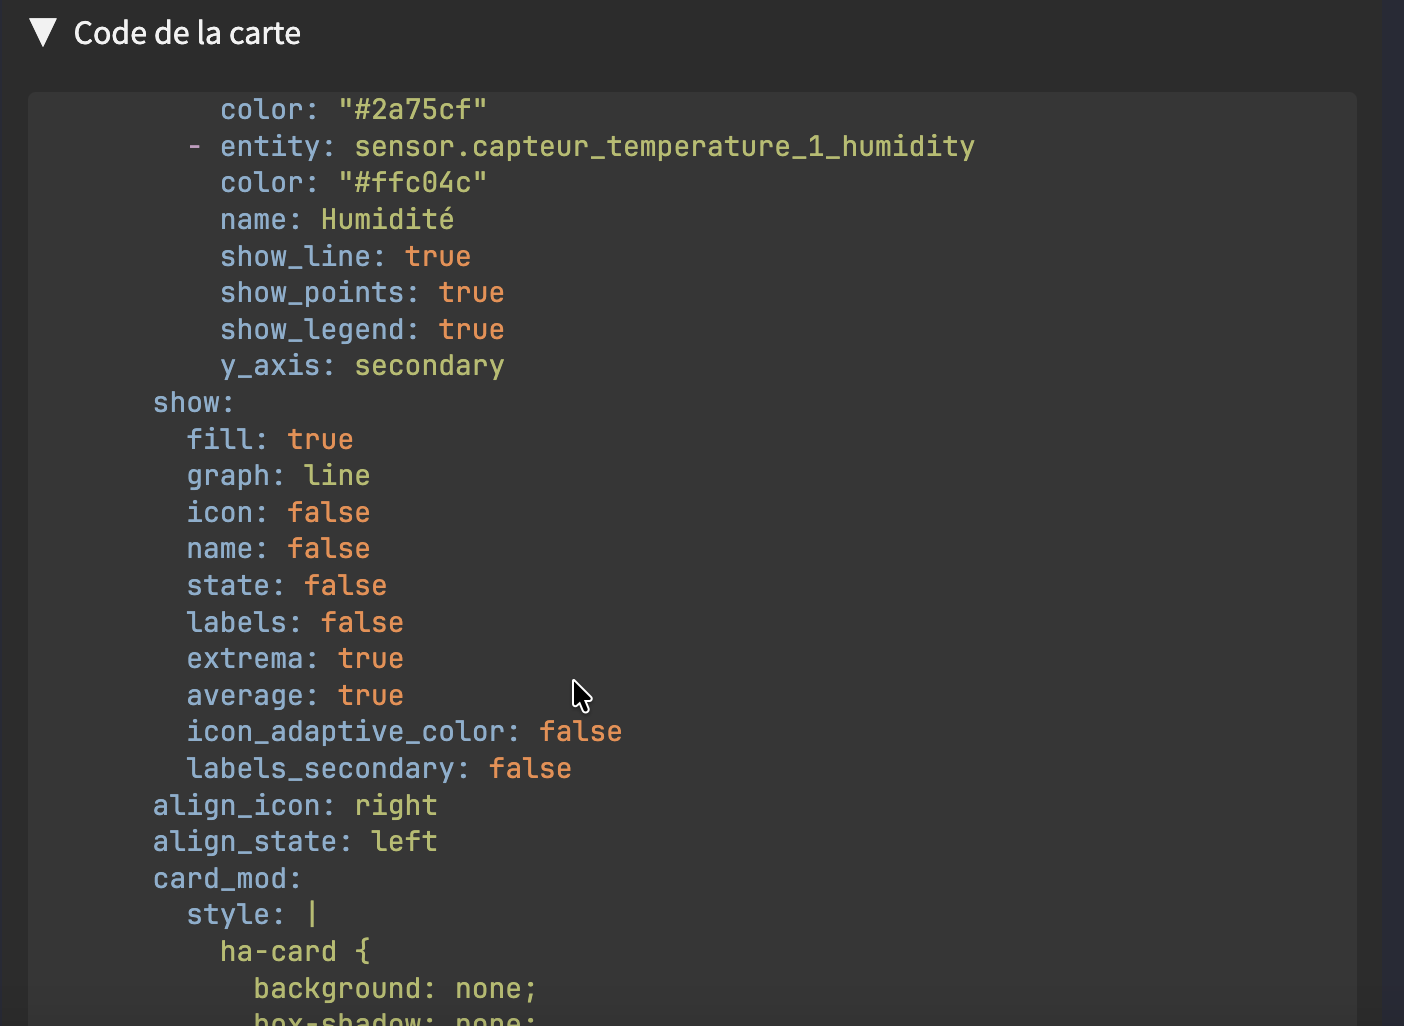Click the 'ha-card {' line

(295, 951)
